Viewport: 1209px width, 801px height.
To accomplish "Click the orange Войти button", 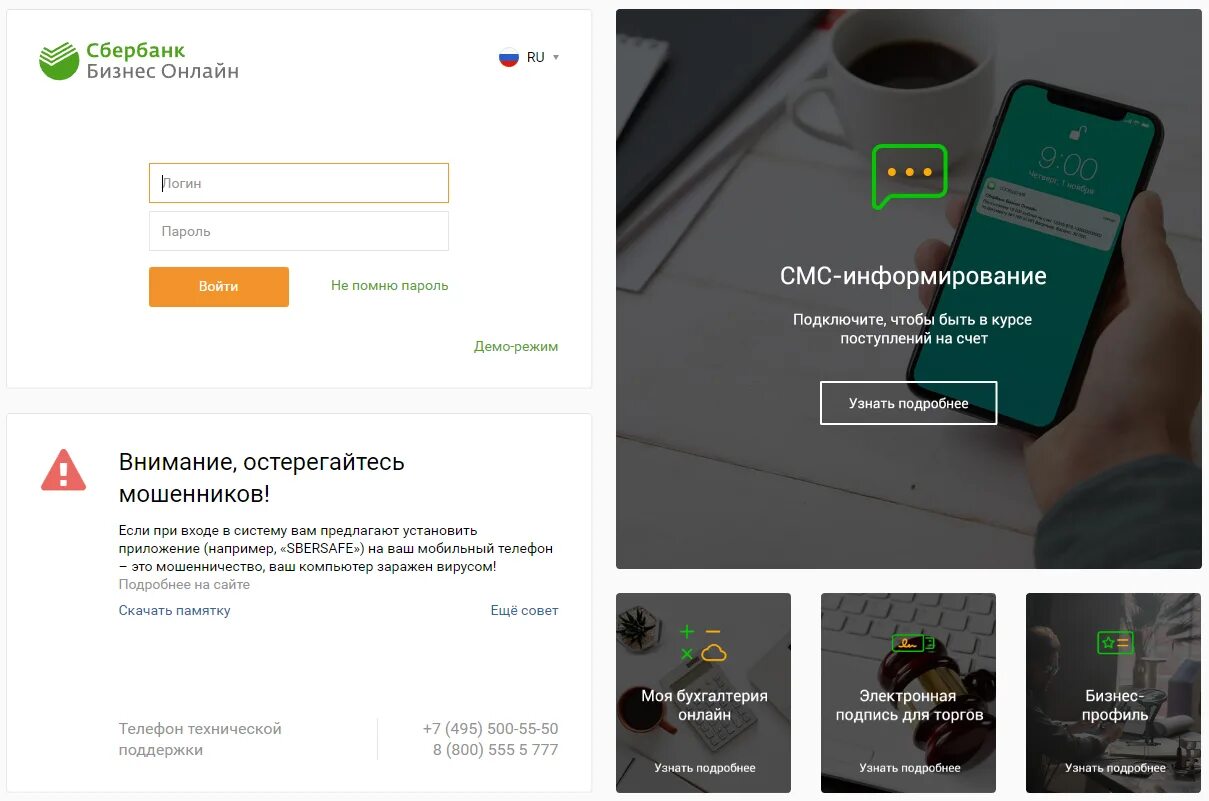I will (x=219, y=286).
